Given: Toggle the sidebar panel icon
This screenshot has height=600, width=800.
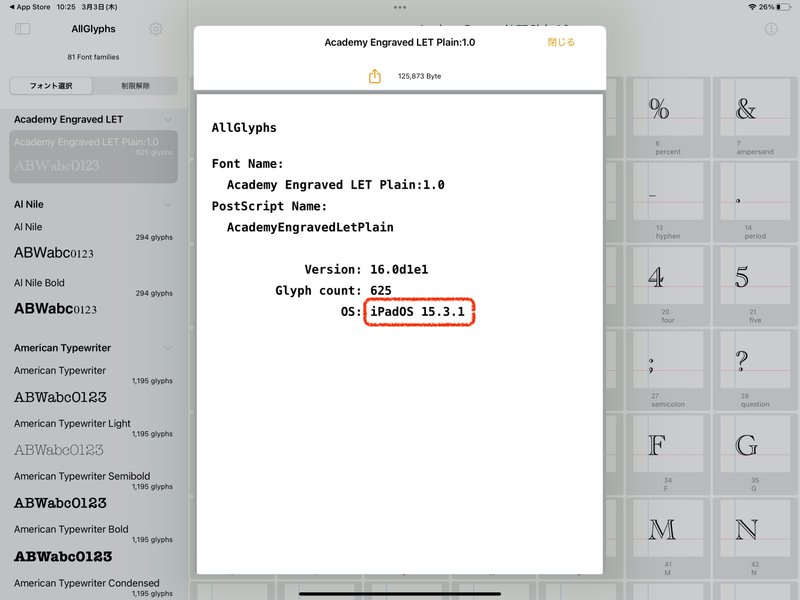Looking at the screenshot, I should click(x=22, y=29).
